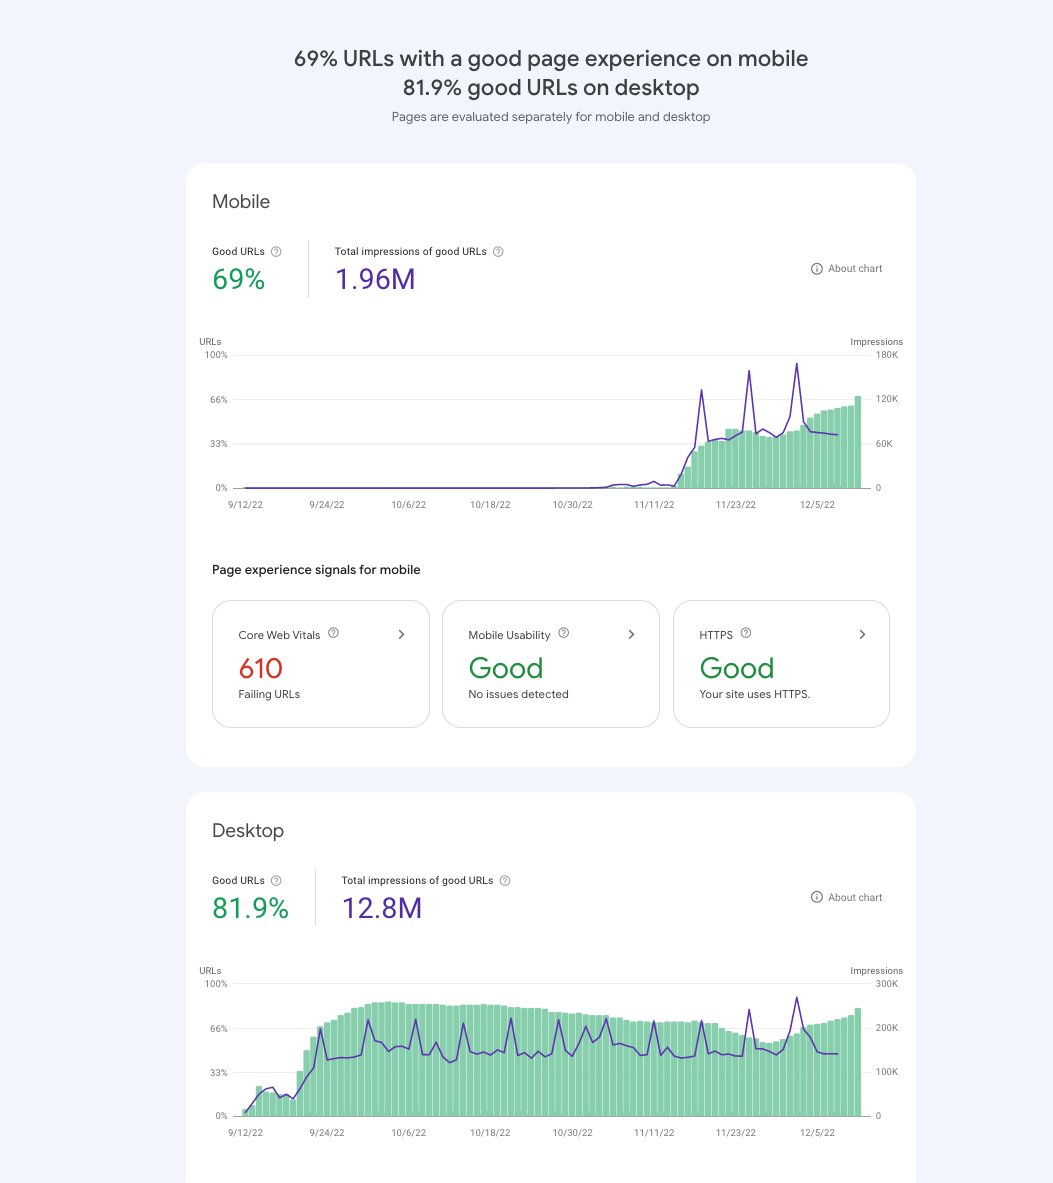This screenshot has width=1053, height=1183.
Task: Click the 610 Failing URLs value
Action: pos(260,668)
